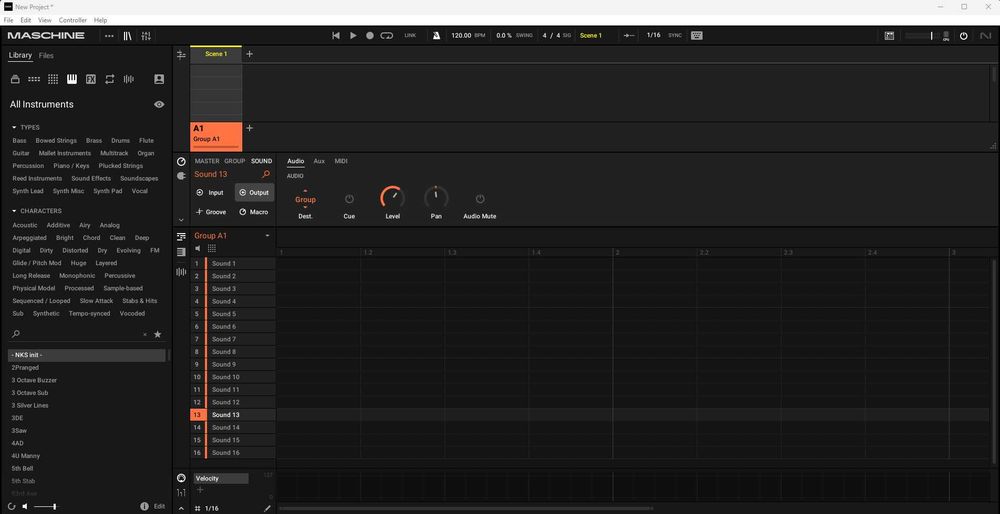Image resolution: width=1000 pixels, height=514 pixels.
Task: Select the Scene 1 tab
Action: coord(216,54)
